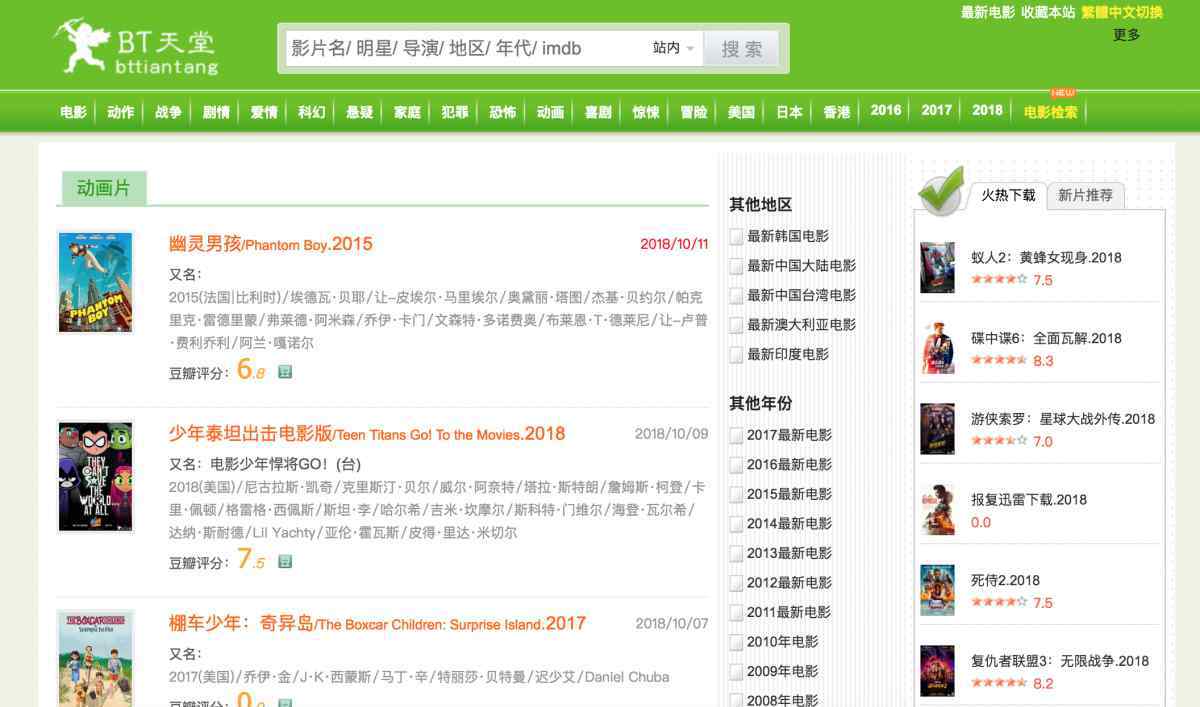Choose the 恐怖 genre in the nav bar
Image resolution: width=1200 pixels, height=707 pixels.
[503, 112]
